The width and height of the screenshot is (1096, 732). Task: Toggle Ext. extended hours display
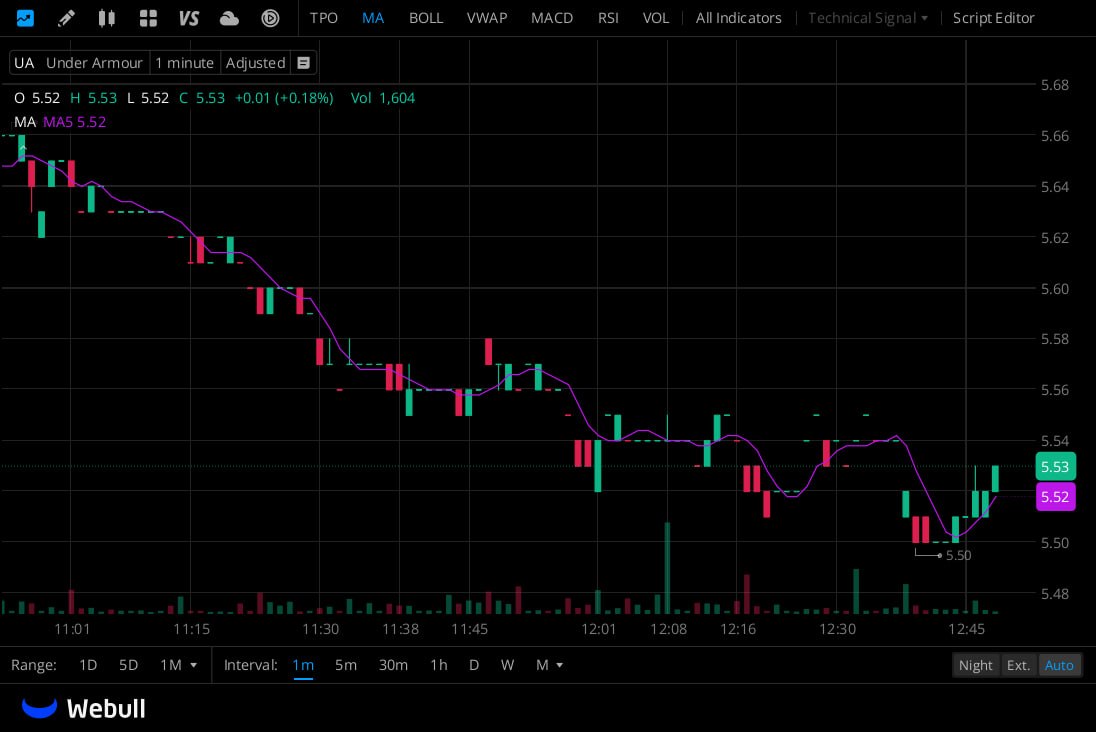pyautogui.click(x=1018, y=665)
